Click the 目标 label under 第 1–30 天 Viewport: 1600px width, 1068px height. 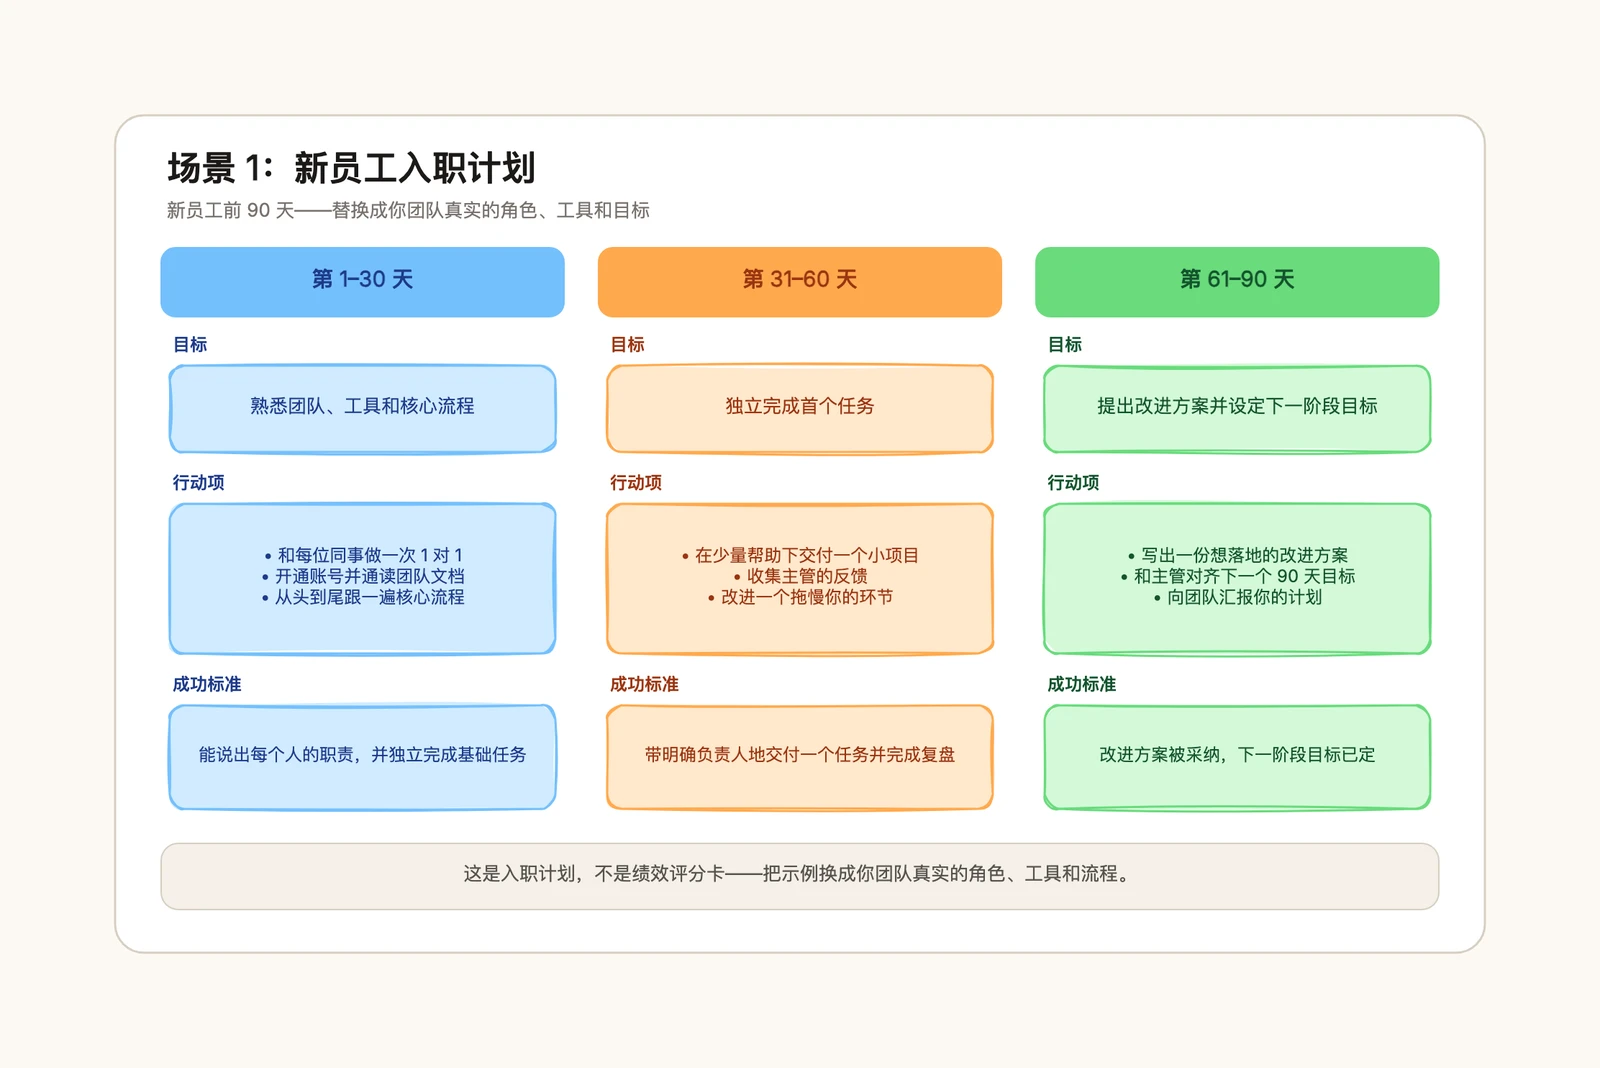pyautogui.click(x=190, y=345)
